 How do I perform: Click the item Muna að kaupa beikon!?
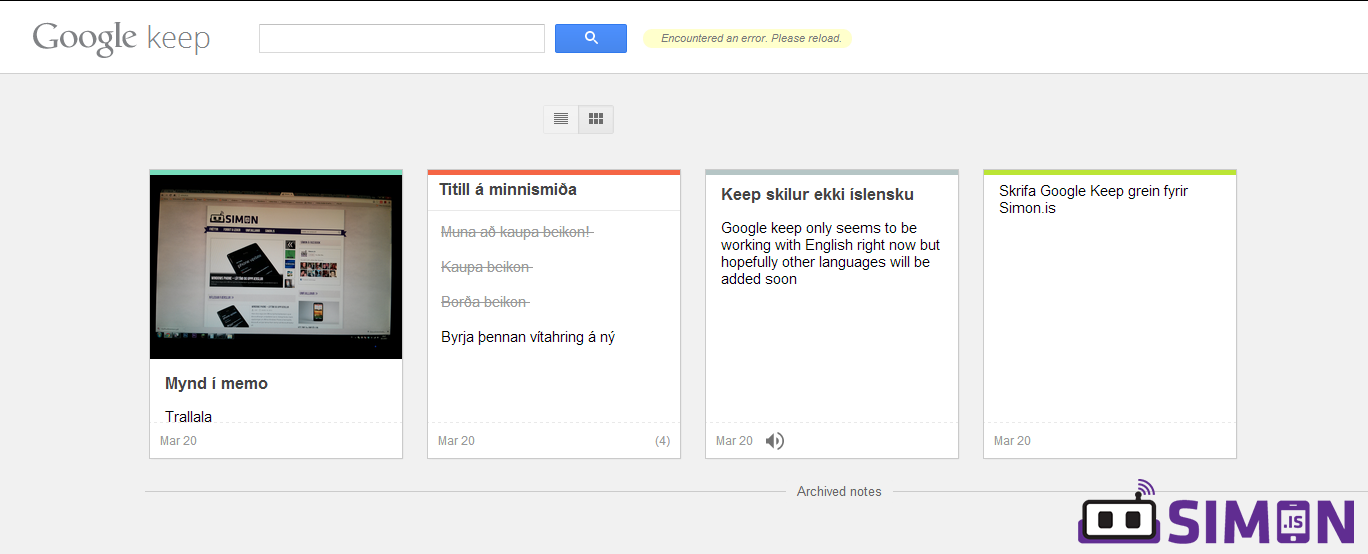[517, 232]
